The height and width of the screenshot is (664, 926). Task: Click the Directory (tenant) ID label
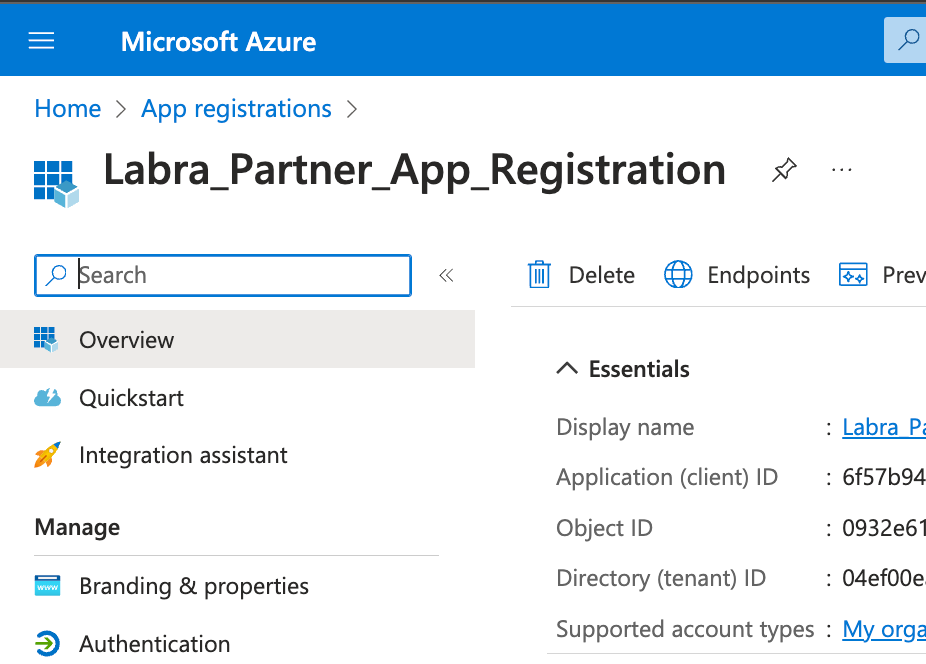pyautogui.click(x=661, y=578)
